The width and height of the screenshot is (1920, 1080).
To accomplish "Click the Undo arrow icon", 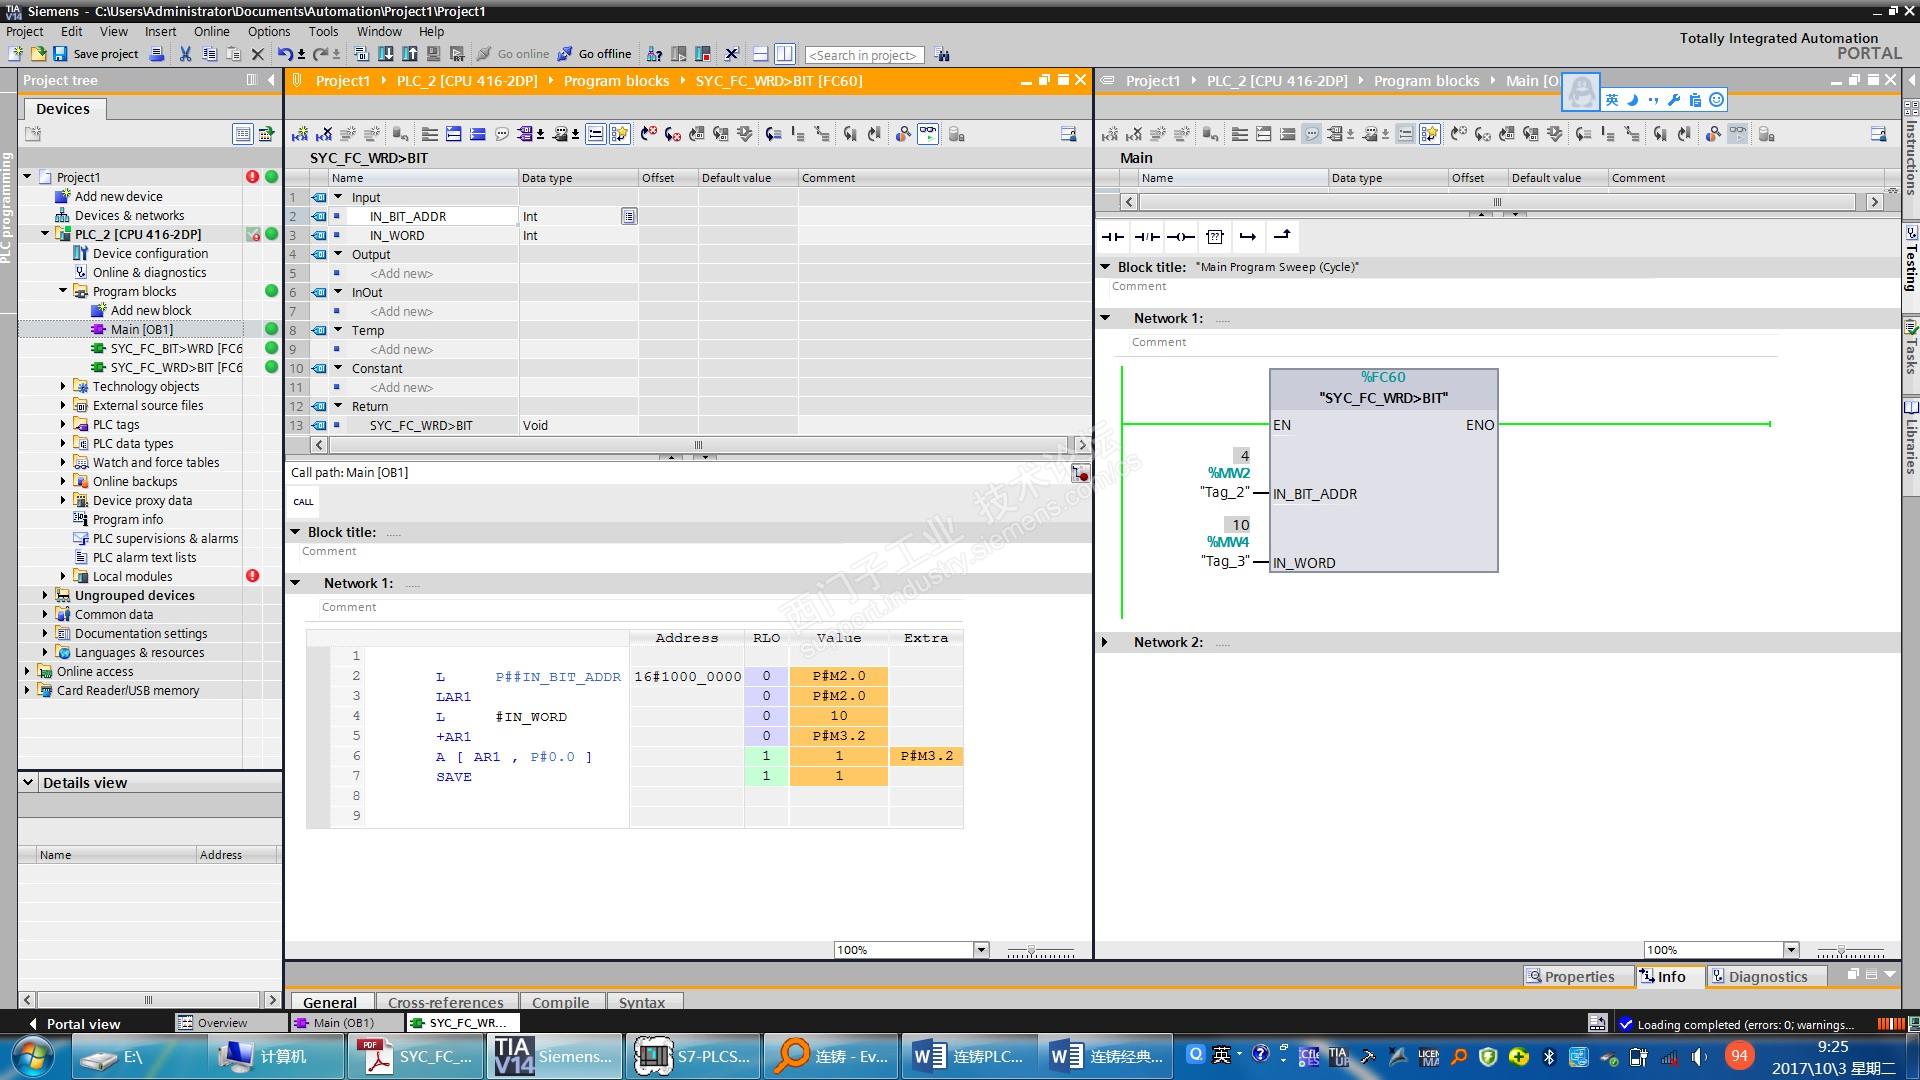I will 285,54.
